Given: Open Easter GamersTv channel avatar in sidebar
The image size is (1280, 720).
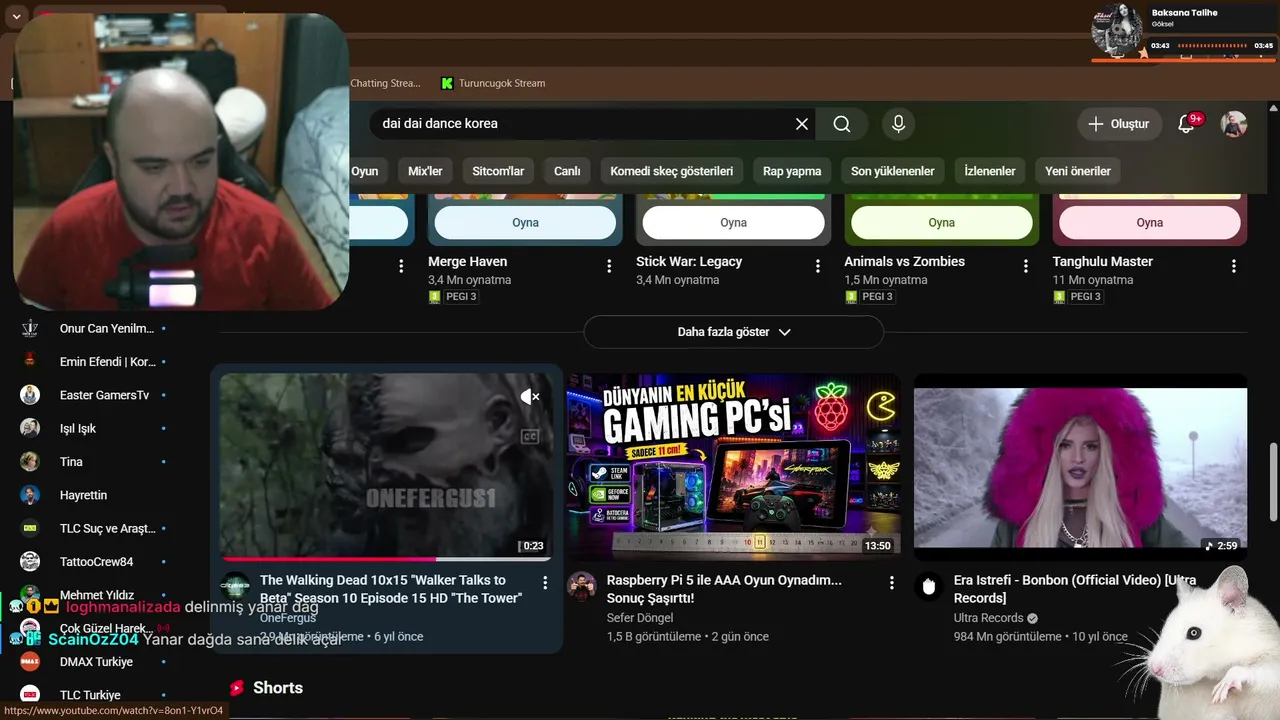Looking at the screenshot, I should click(x=30, y=395).
